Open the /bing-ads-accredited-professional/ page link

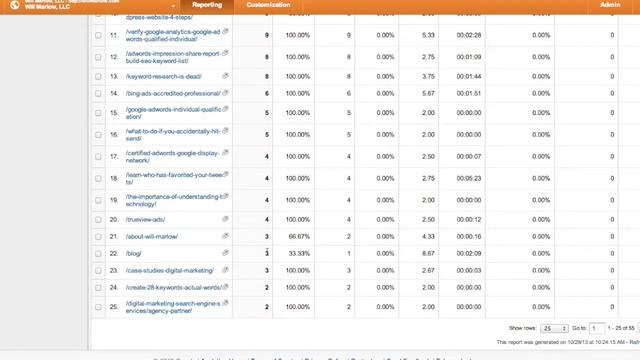(x=173, y=93)
